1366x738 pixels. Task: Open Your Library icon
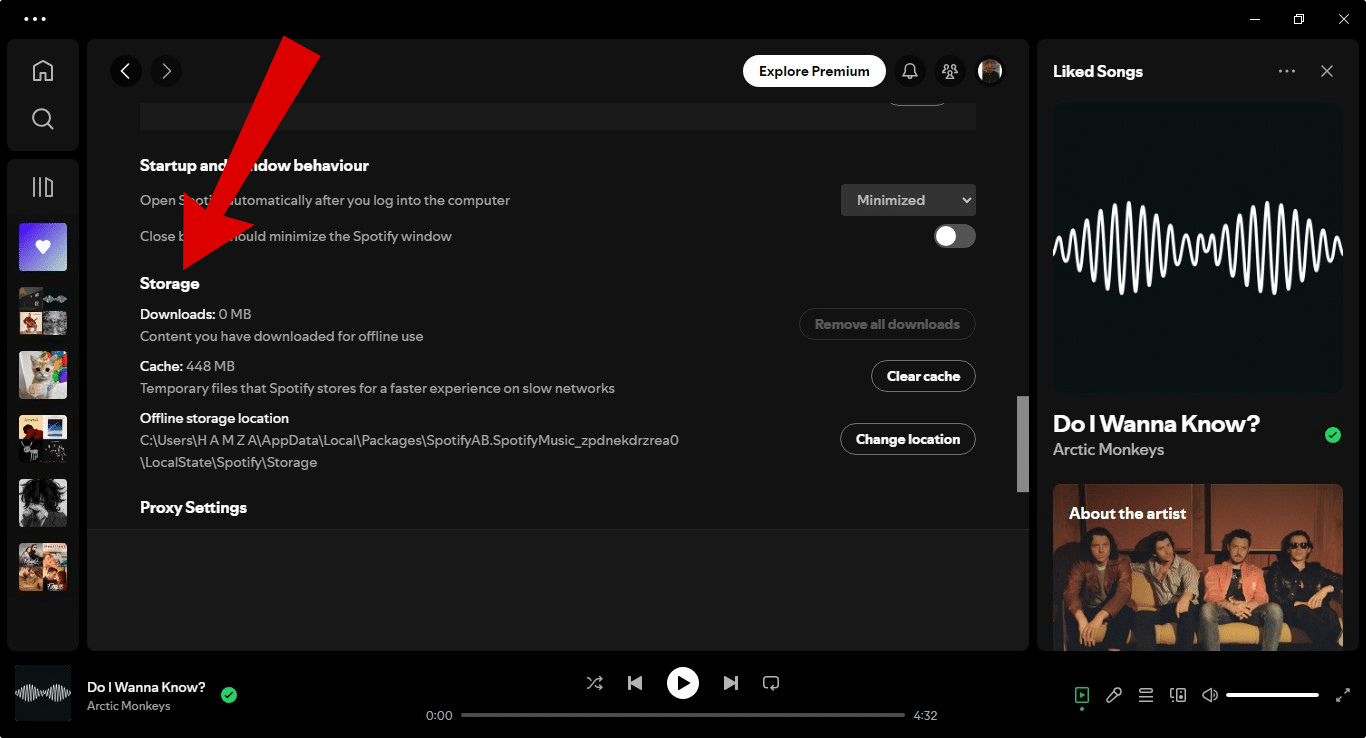click(x=42, y=187)
